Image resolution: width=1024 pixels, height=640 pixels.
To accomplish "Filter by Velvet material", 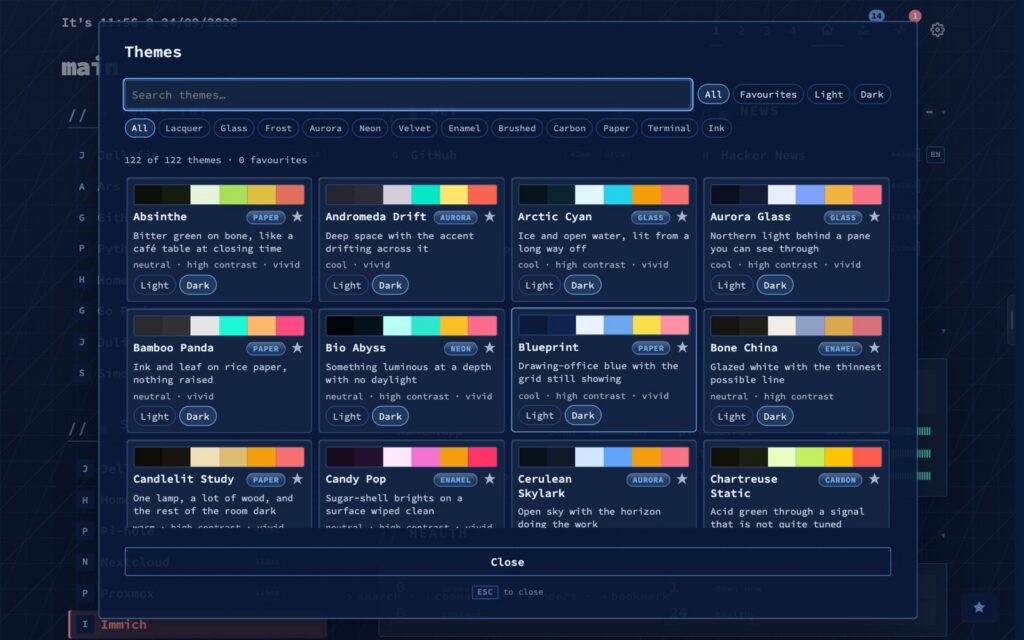I will tap(415, 129).
